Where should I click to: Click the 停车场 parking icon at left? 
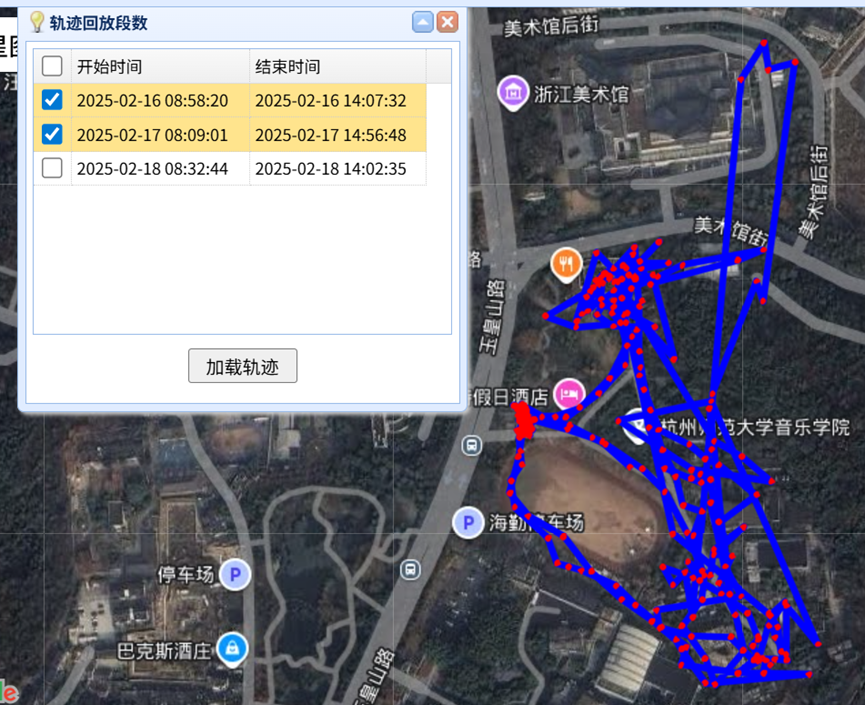pyautogui.click(x=235, y=574)
